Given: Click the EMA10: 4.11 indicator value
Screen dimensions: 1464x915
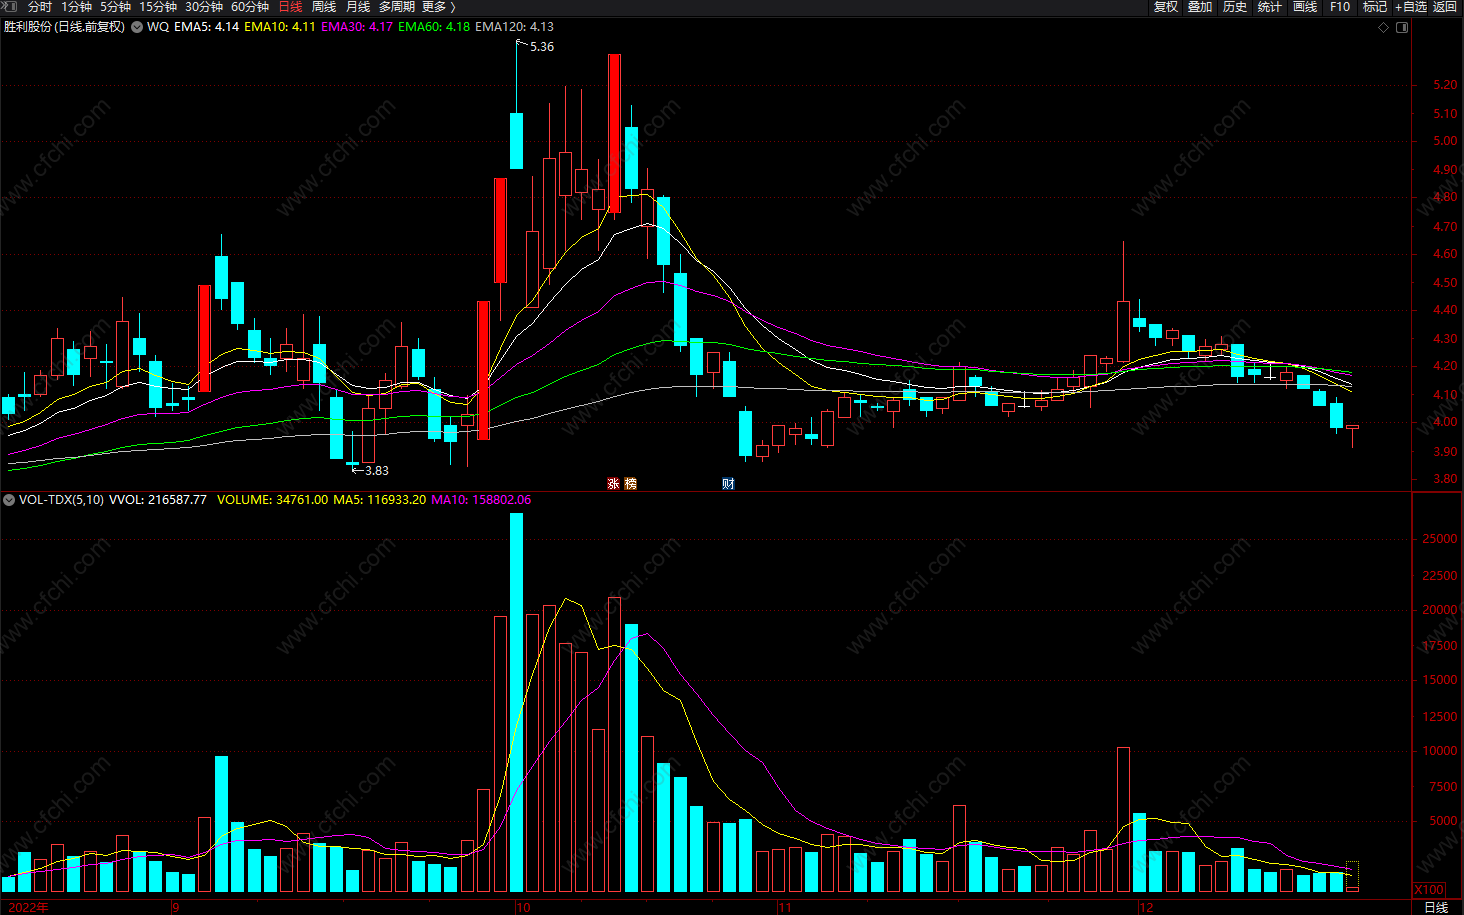Looking at the screenshot, I should (279, 27).
